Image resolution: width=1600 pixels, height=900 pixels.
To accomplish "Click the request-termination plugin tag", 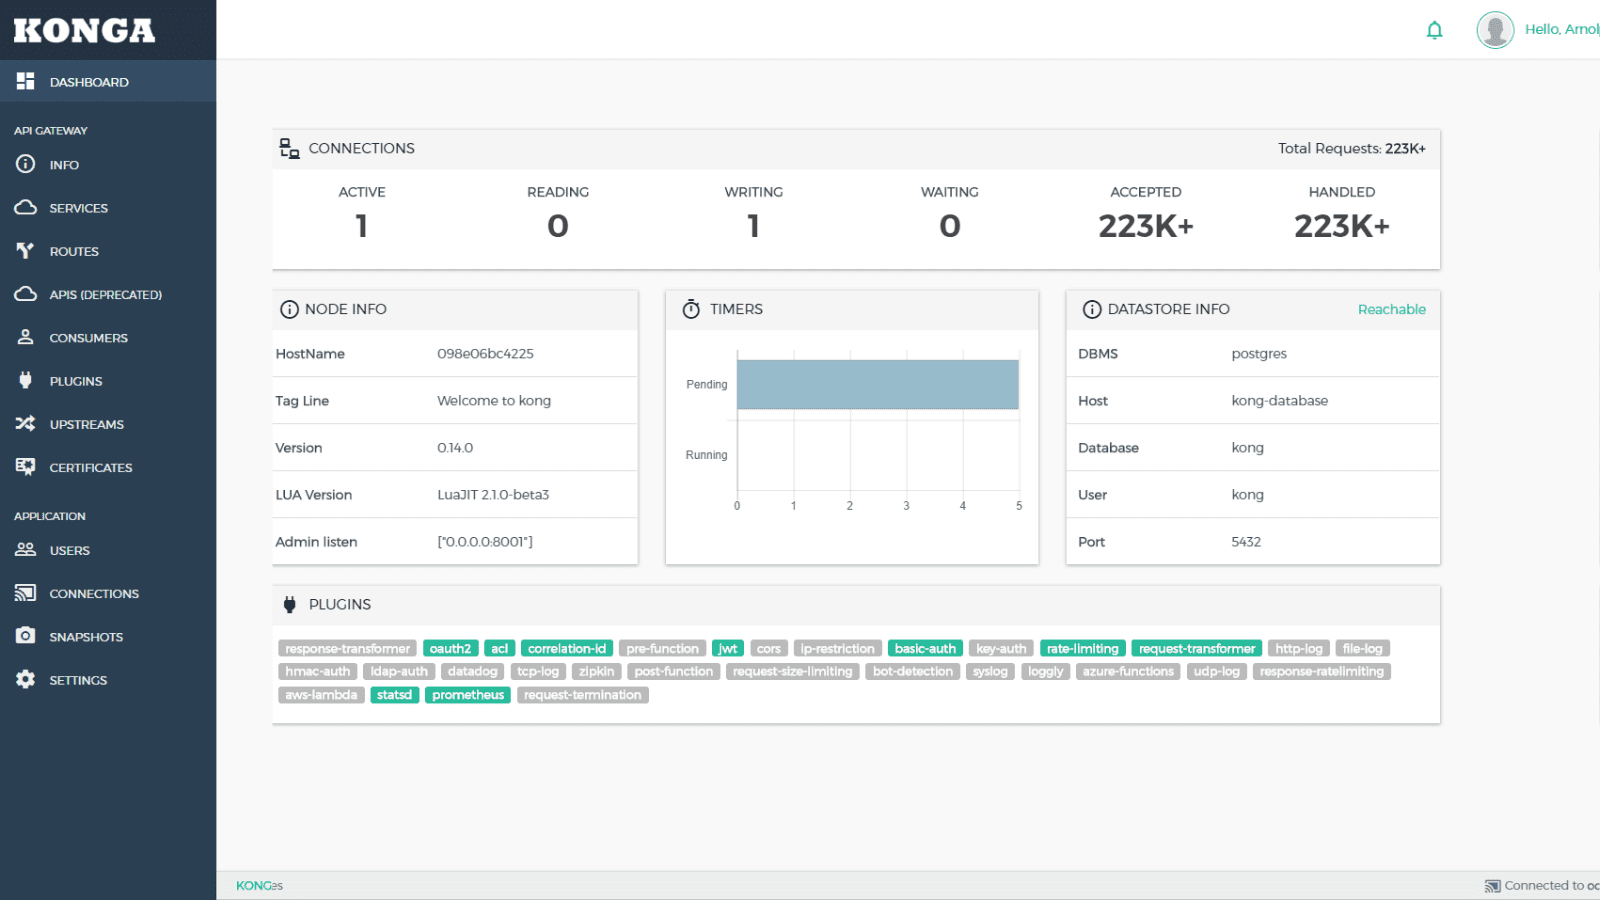I will [x=583, y=694].
